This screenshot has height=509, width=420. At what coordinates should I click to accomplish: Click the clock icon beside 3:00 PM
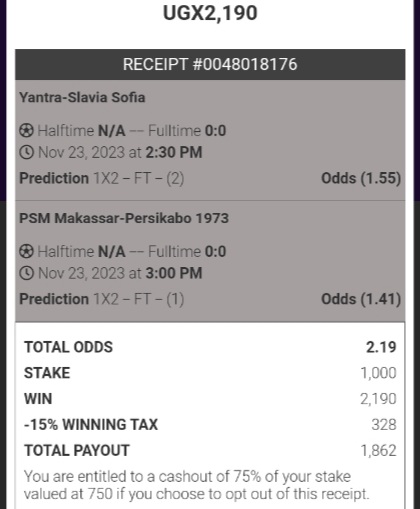pyautogui.click(x=26, y=273)
